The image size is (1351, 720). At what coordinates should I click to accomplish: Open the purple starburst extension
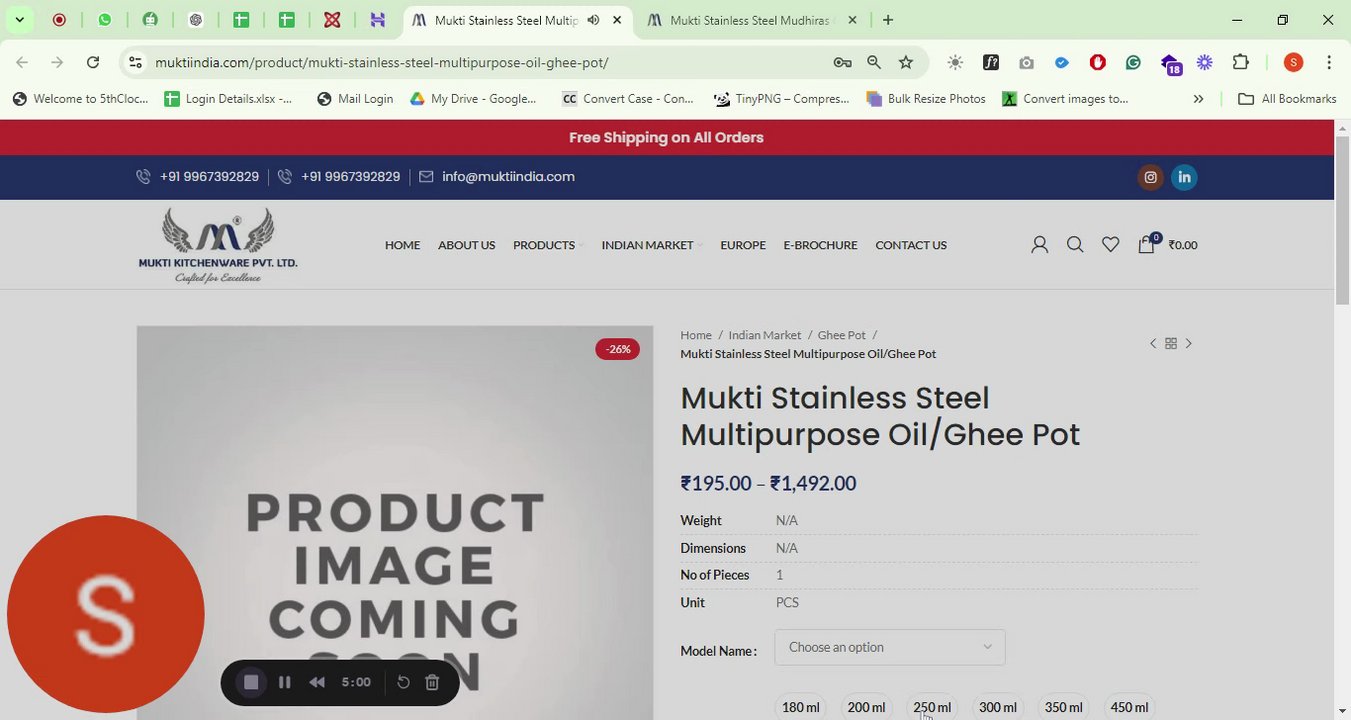click(x=1205, y=62)
